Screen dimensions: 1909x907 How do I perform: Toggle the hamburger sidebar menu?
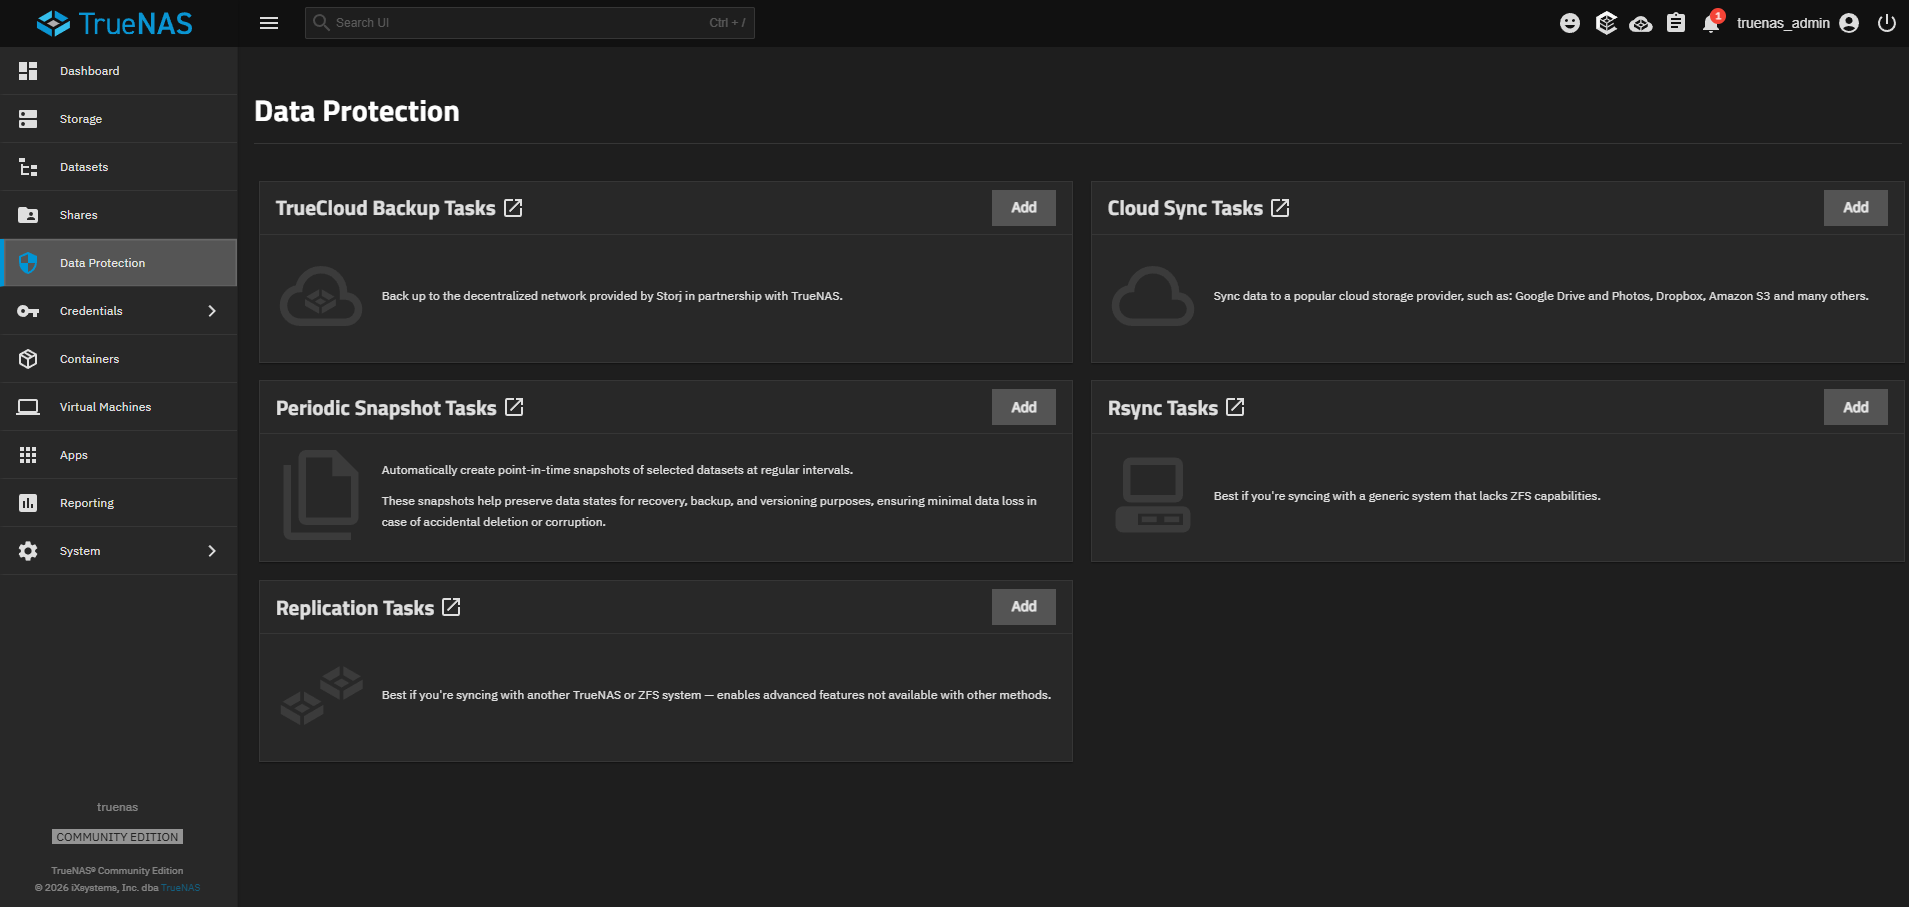269,23
